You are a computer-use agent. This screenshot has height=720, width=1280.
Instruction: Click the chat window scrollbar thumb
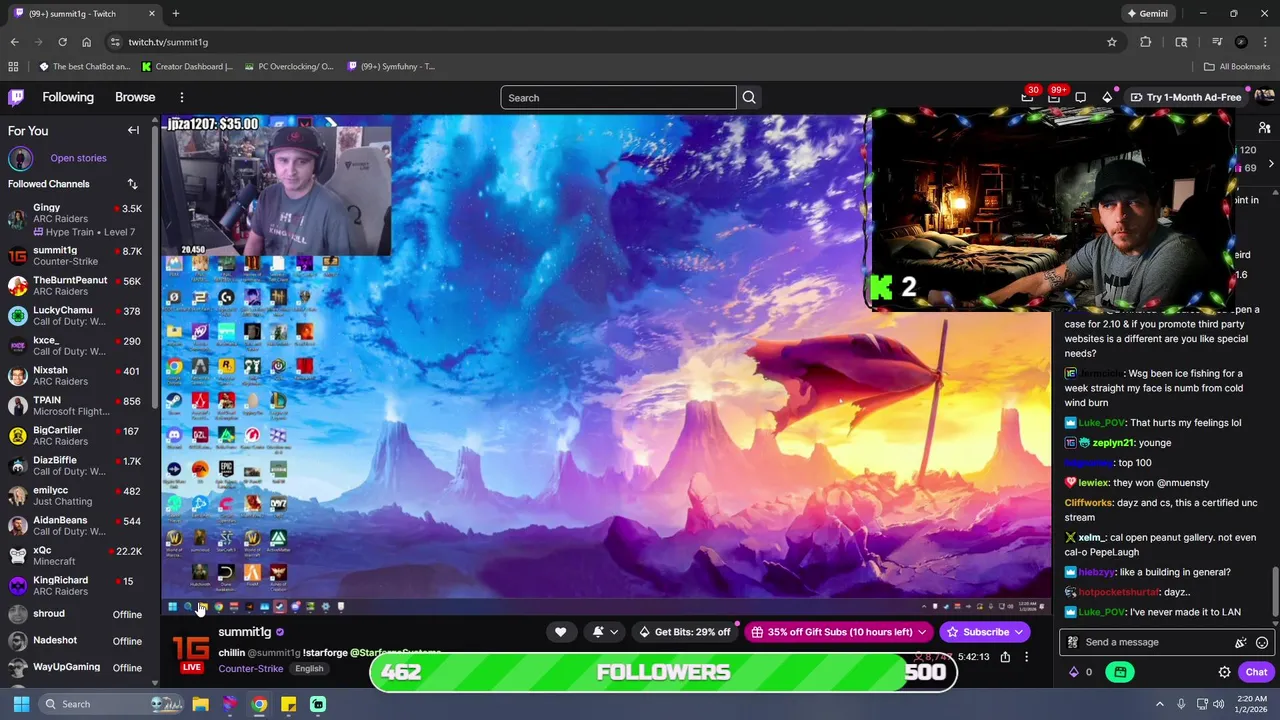[x=1274, y=590]
